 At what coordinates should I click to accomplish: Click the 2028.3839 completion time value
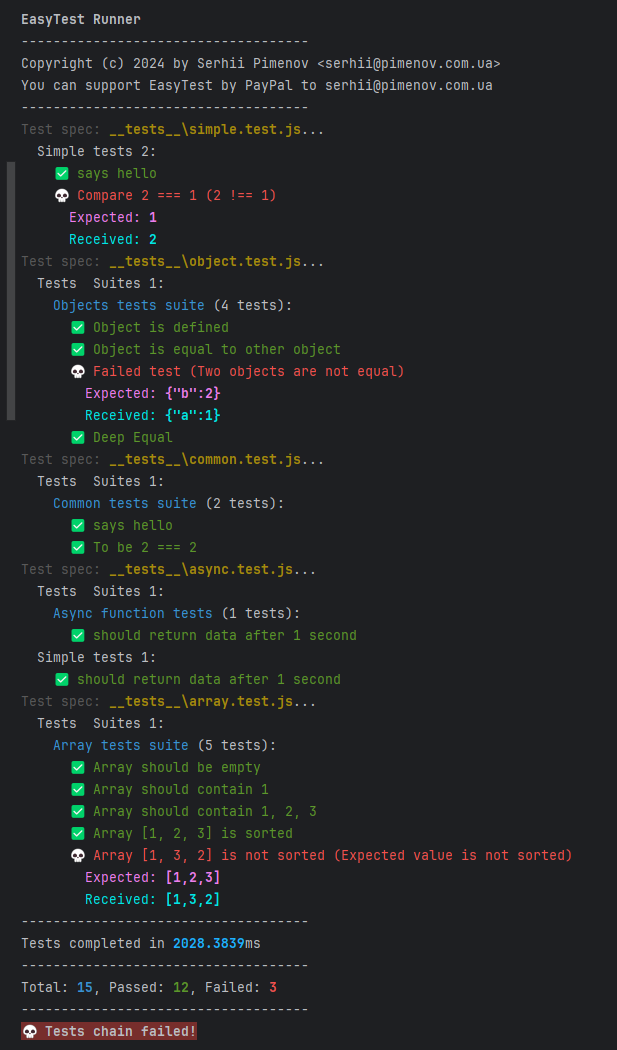pos(208,944)
